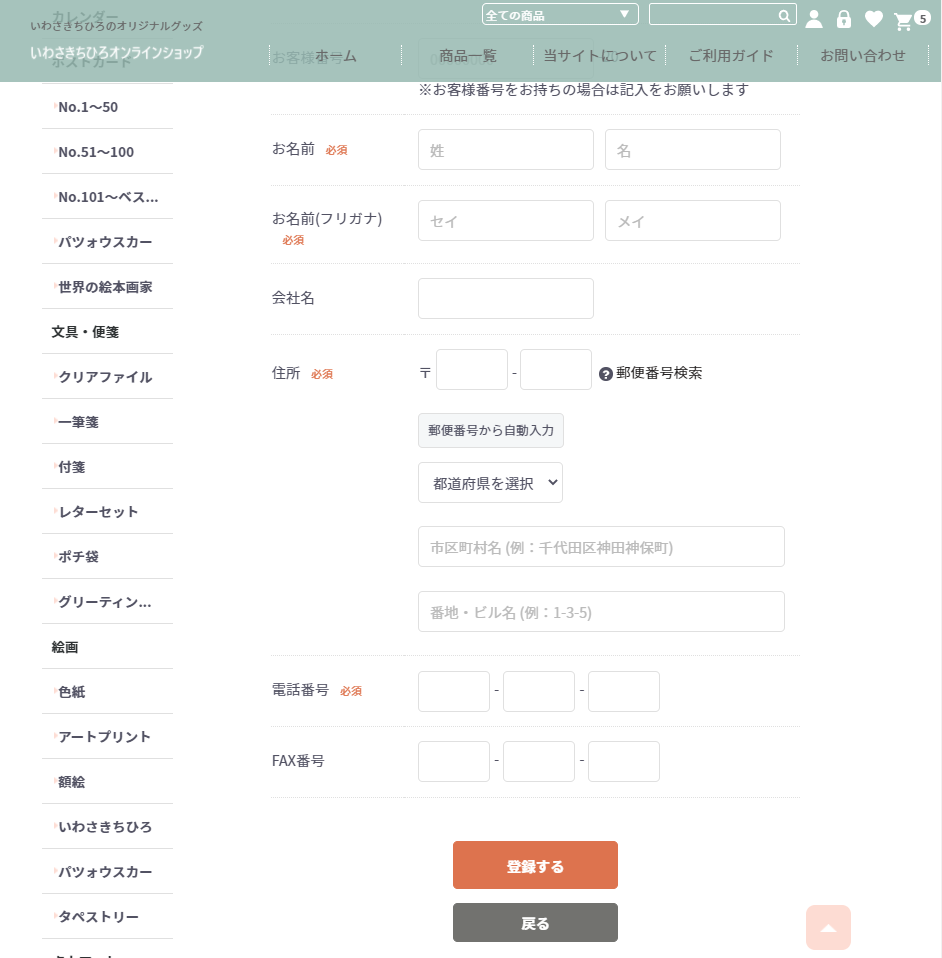Click the メイ furigana field
942x958 pixels.
coord(693,221)
